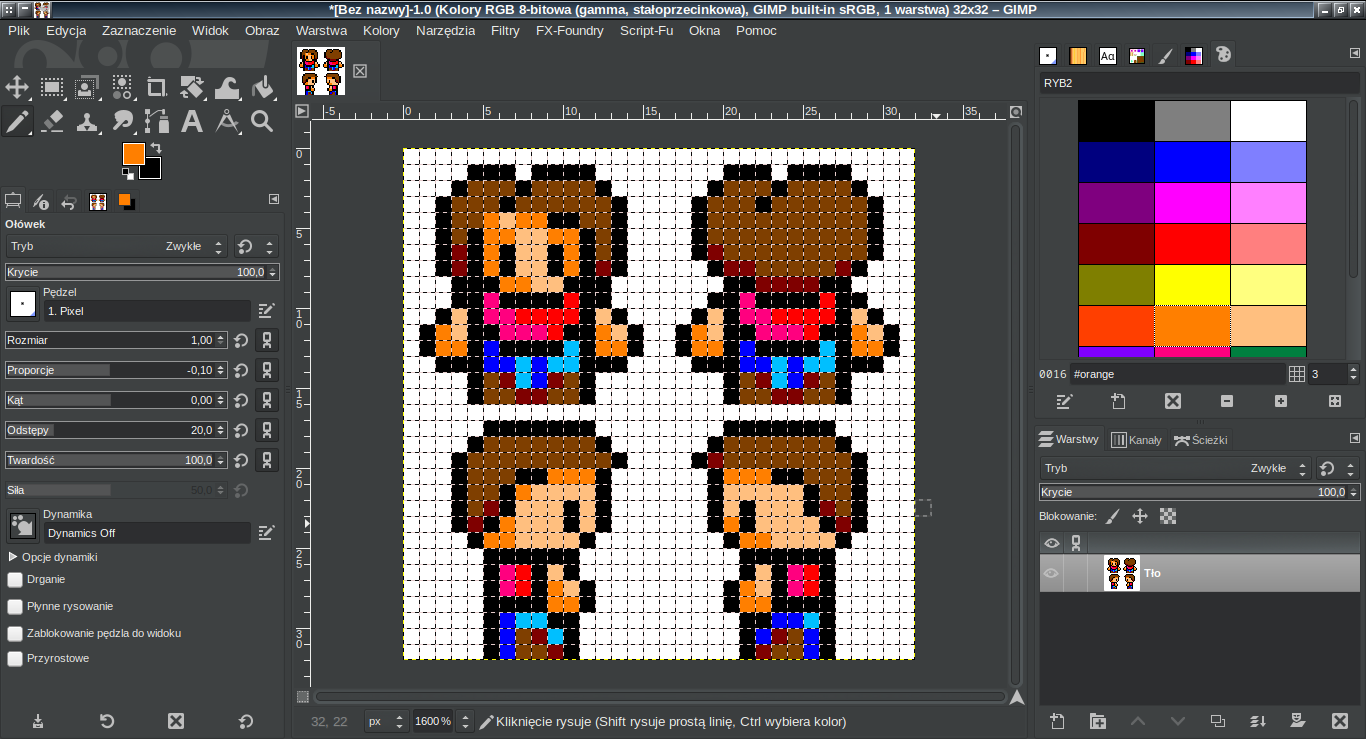Reset the Rozmiar brush size value
The image size is (1366, 739).
[241, 341]
